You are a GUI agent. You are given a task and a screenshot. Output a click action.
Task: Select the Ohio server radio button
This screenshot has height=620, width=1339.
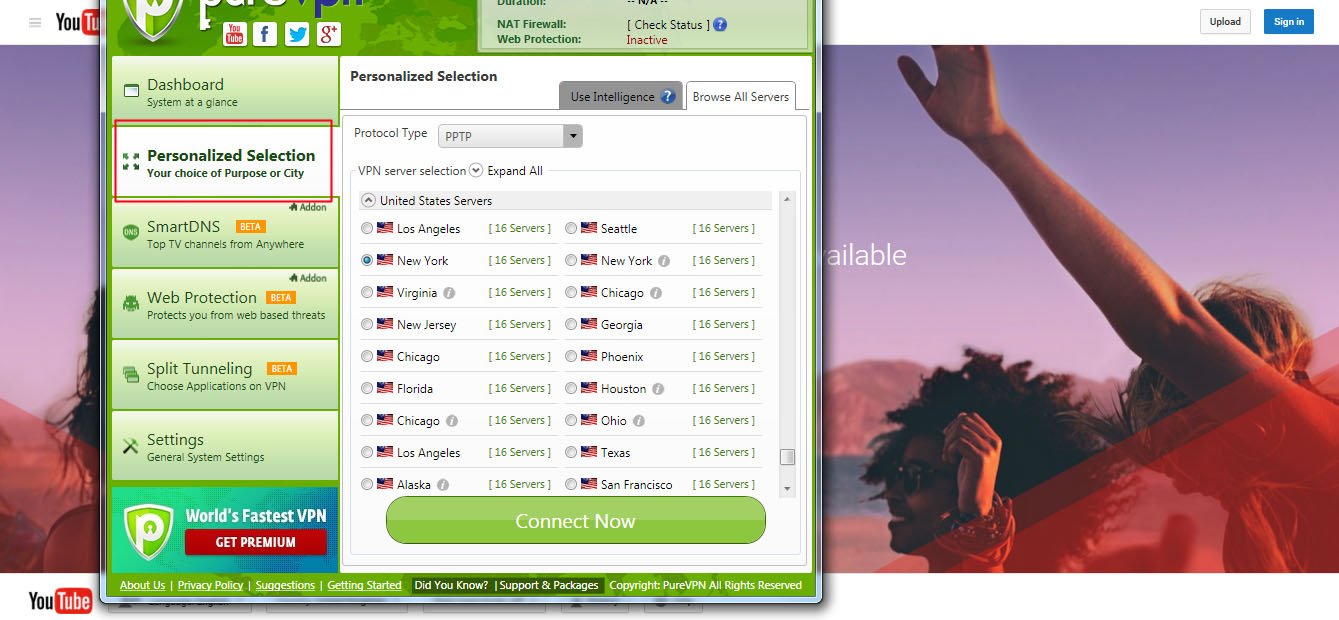(x=571, y=420)
